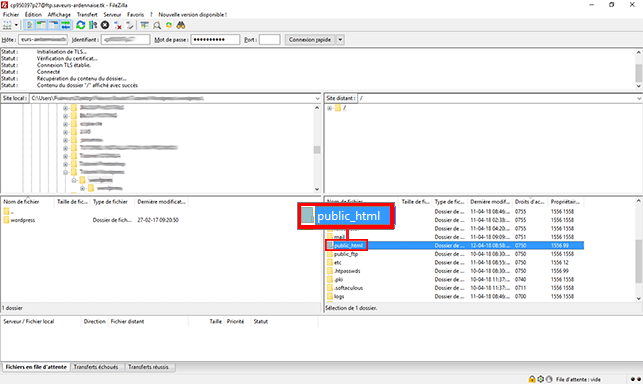This screenshot has height=384, width=643.
Task: Open the Site Manager icon
Action: point(7,25)
